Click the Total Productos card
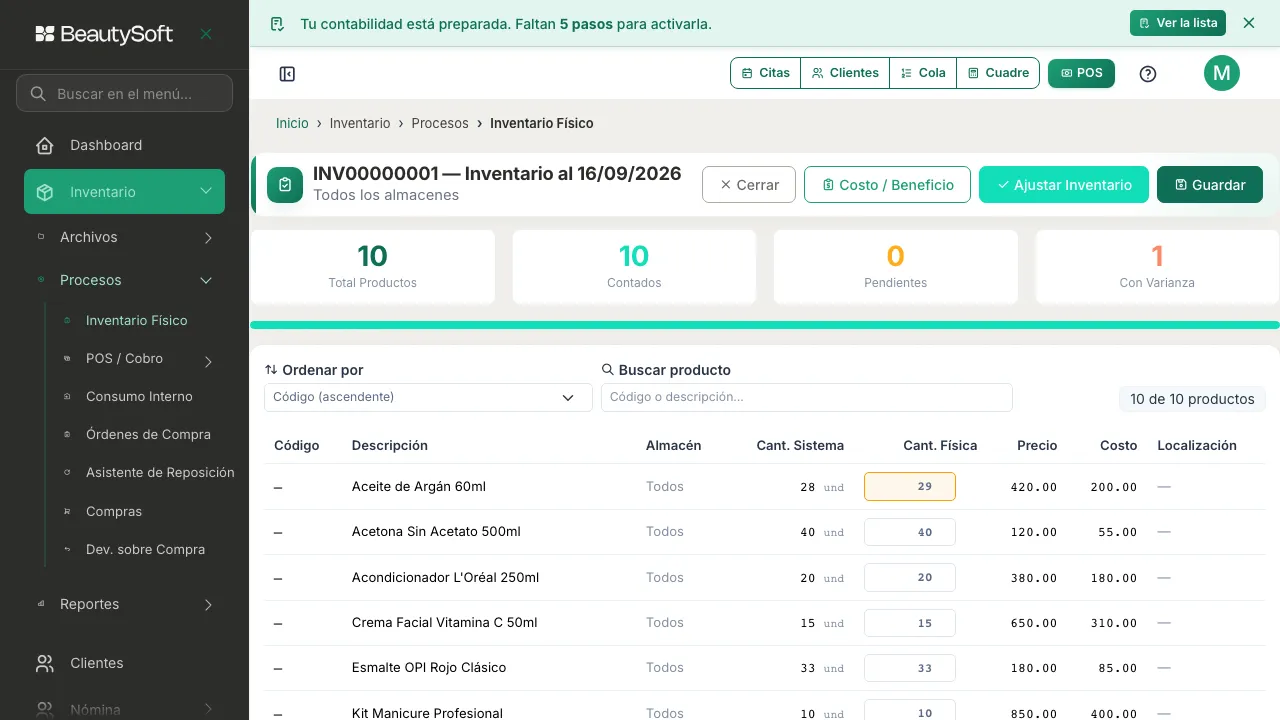The image size is (1280, 720). [372, 267]
